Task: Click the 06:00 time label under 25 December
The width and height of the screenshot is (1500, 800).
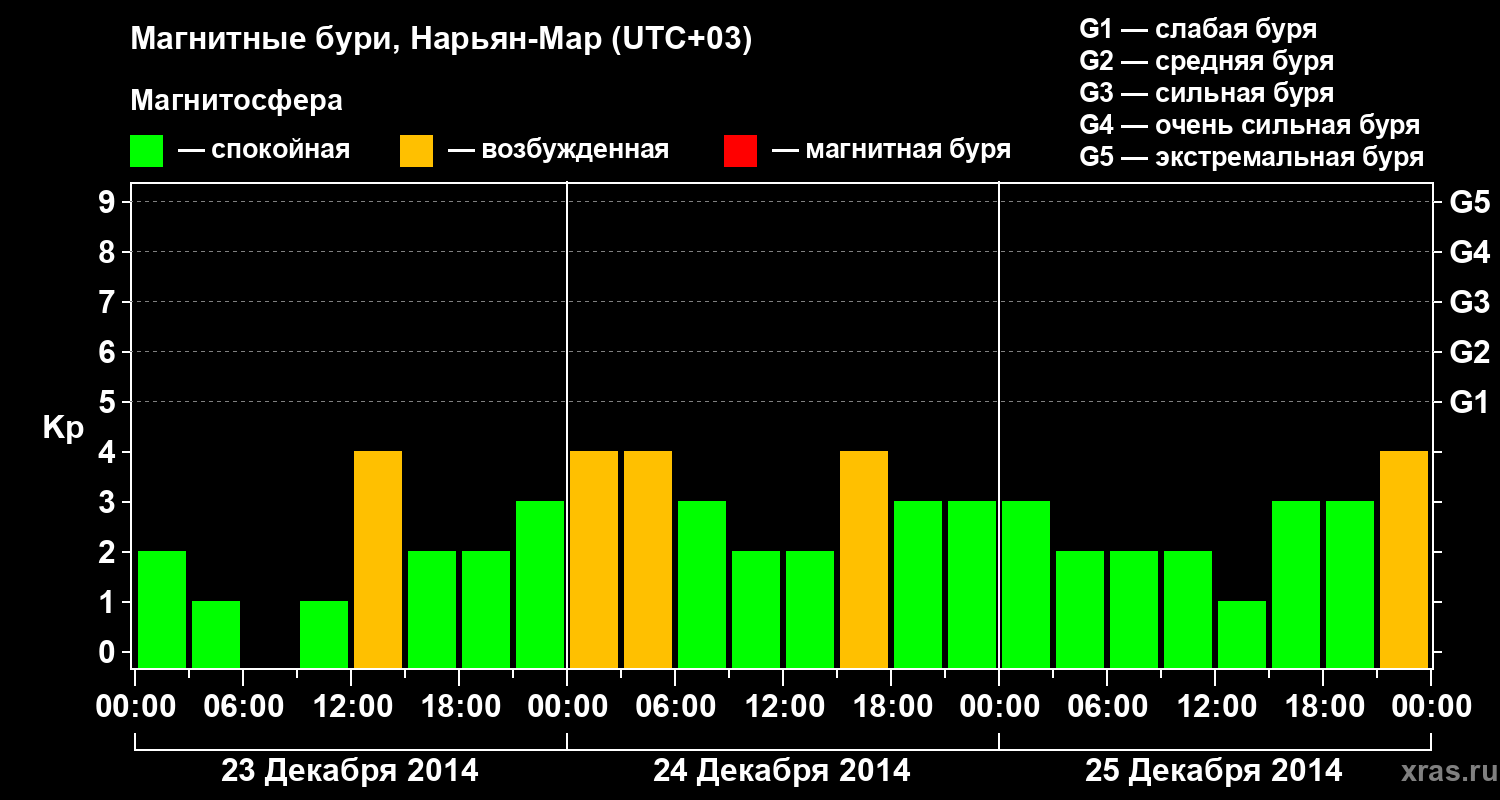Action: tap(1106, 707)
